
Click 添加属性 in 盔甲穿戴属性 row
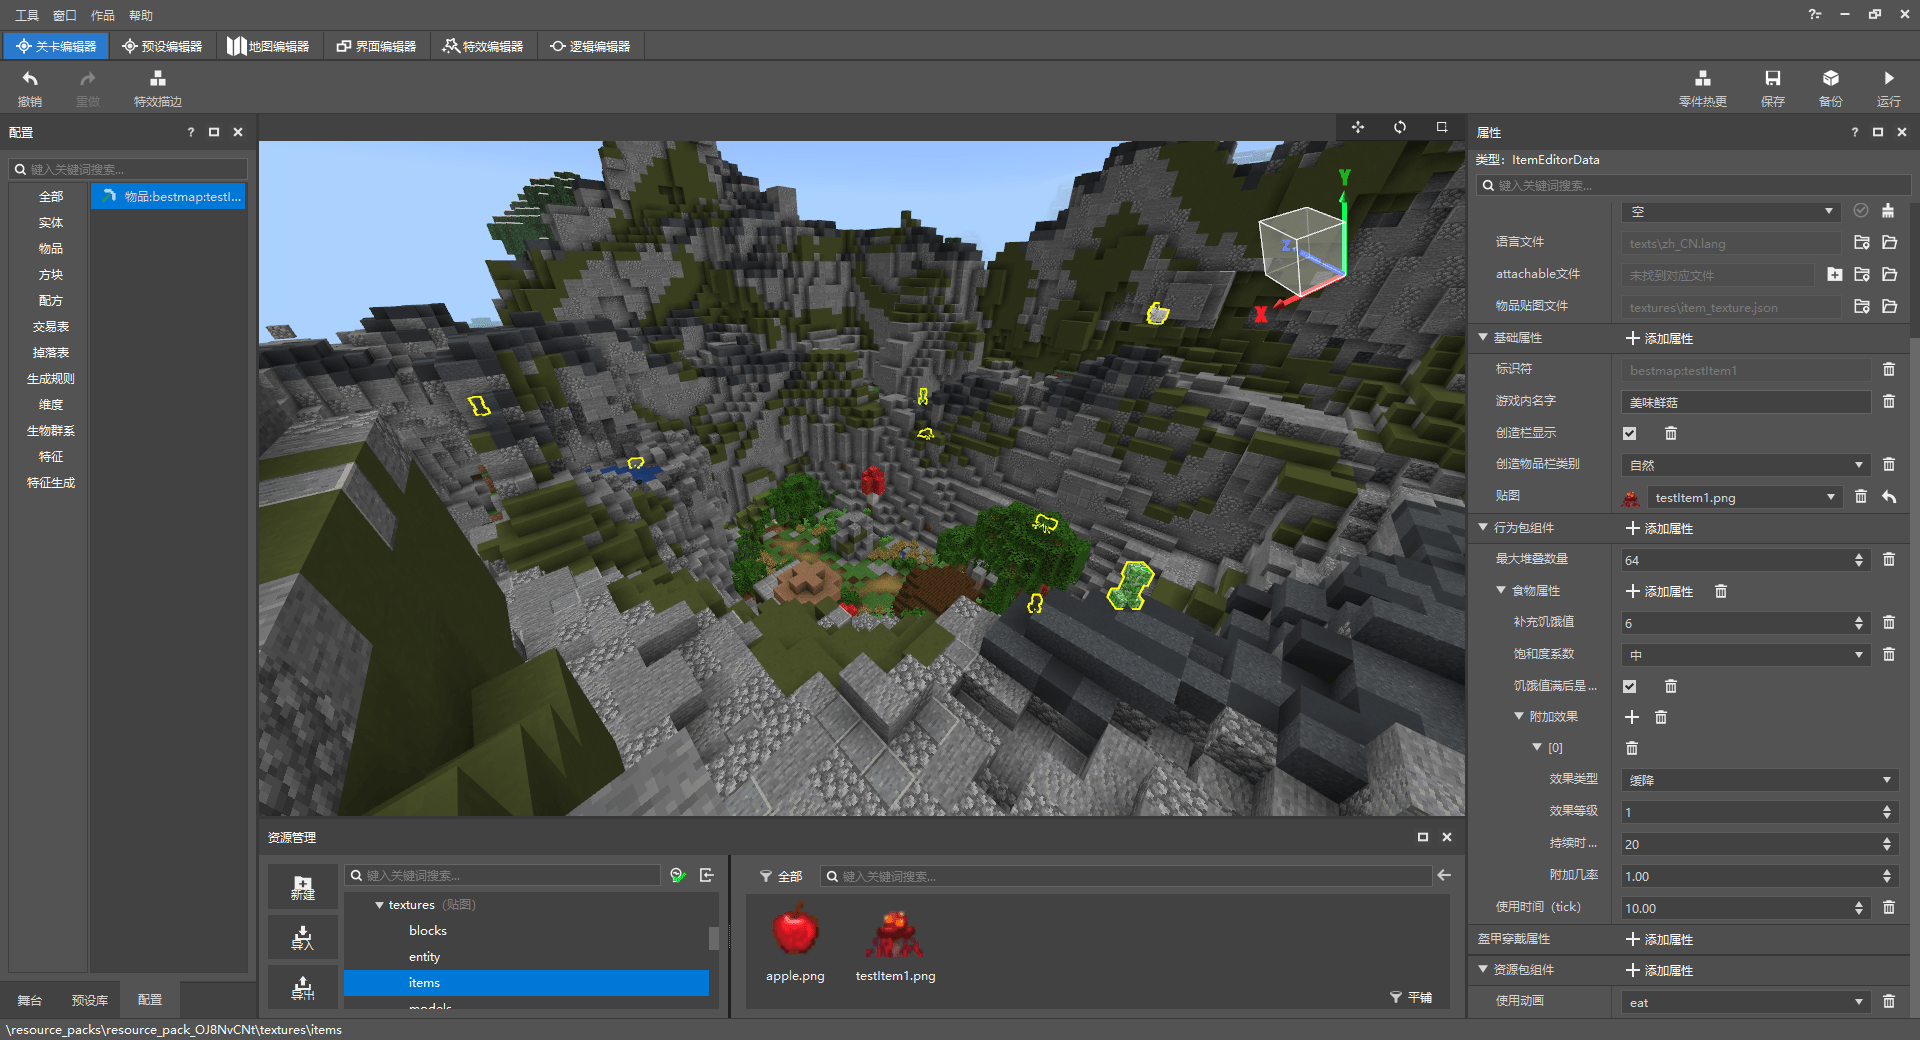click(x=1660, y=940)
